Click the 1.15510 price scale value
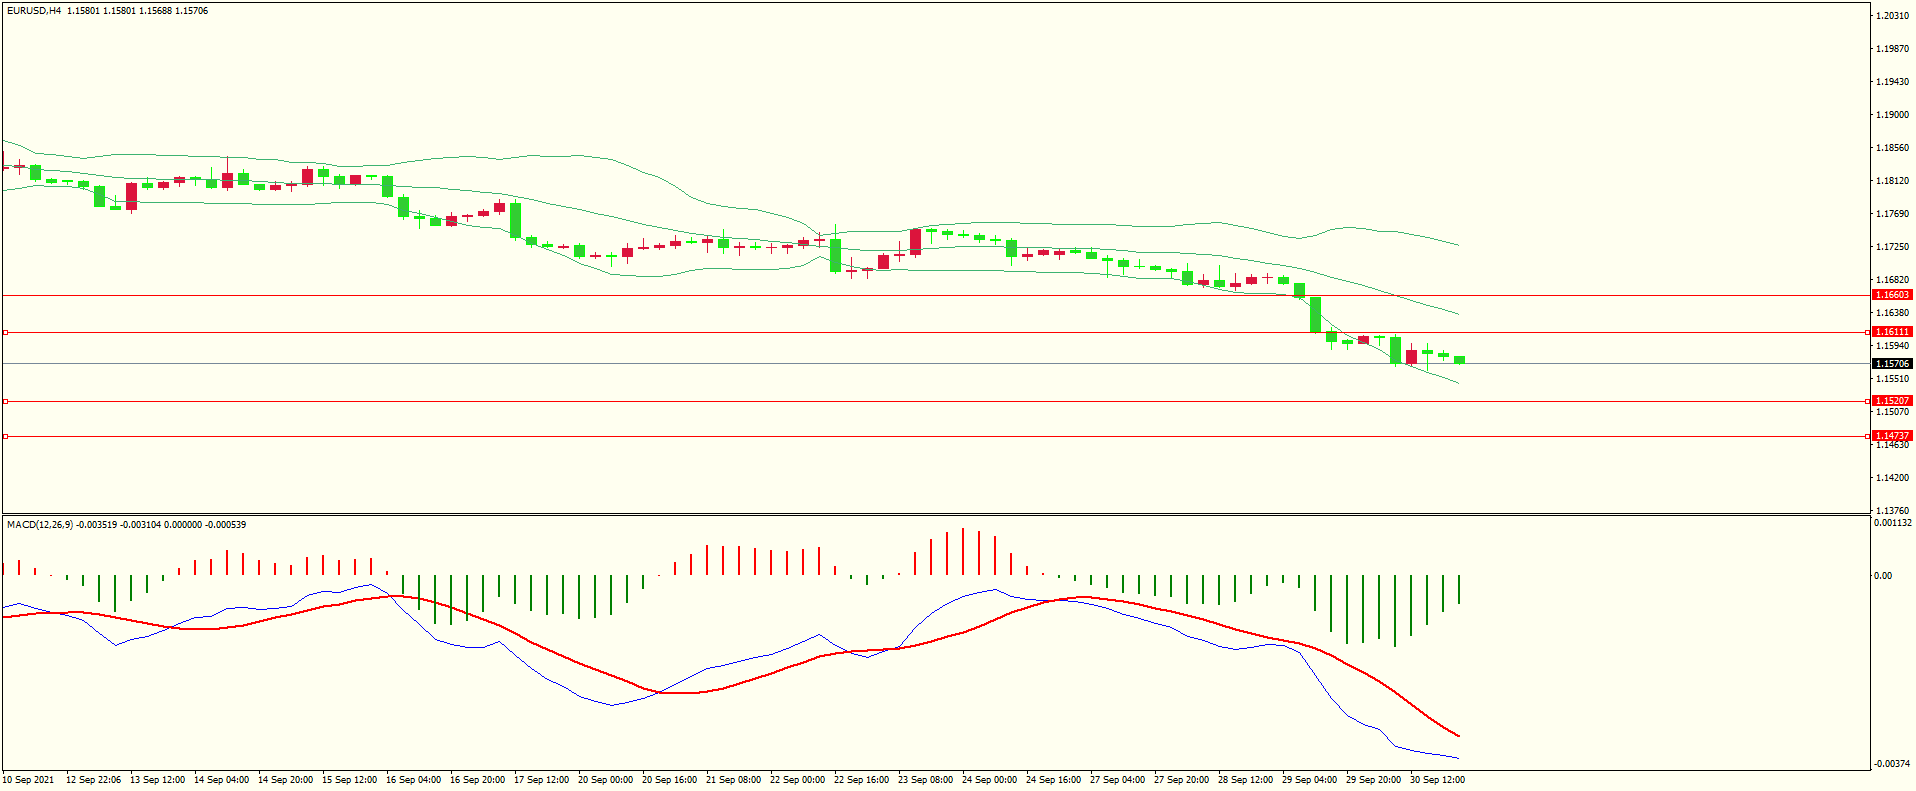Viewport: 1916px width, 791px height. pos(1893,379)
